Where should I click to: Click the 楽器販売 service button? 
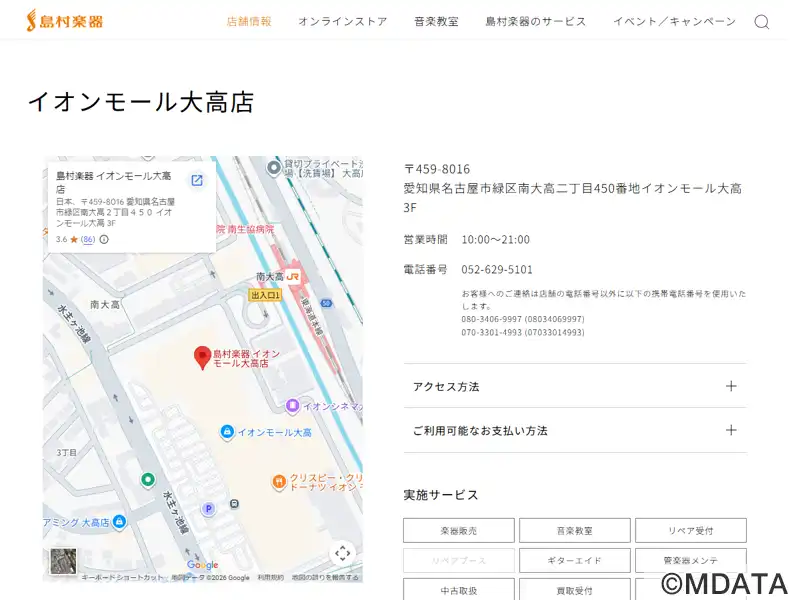click(x=459, y=531)
